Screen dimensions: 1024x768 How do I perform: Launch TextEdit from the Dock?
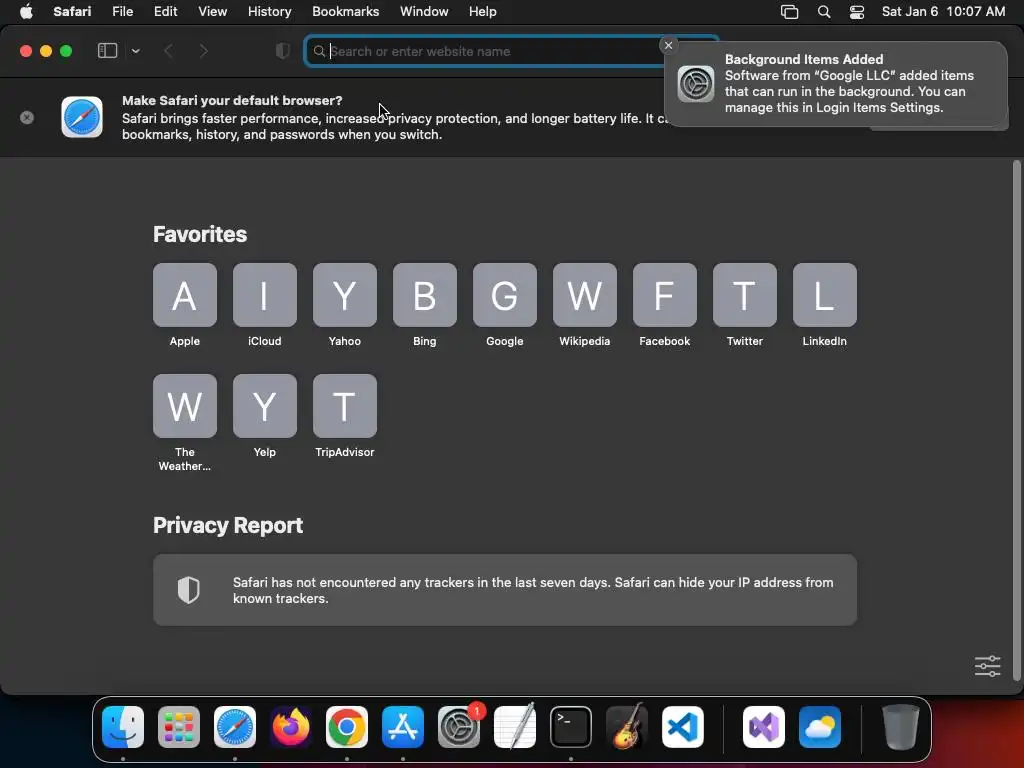tap(515, 727)
